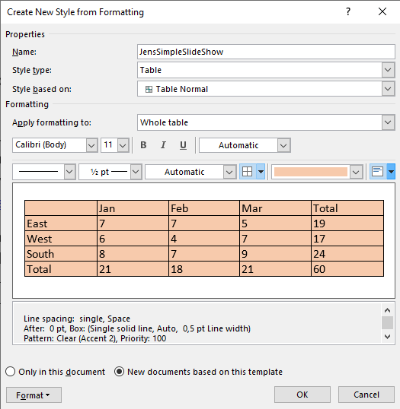Toggle Italic formatting button
Viewport: 400px width, 409px height.
tap(163, 145)
